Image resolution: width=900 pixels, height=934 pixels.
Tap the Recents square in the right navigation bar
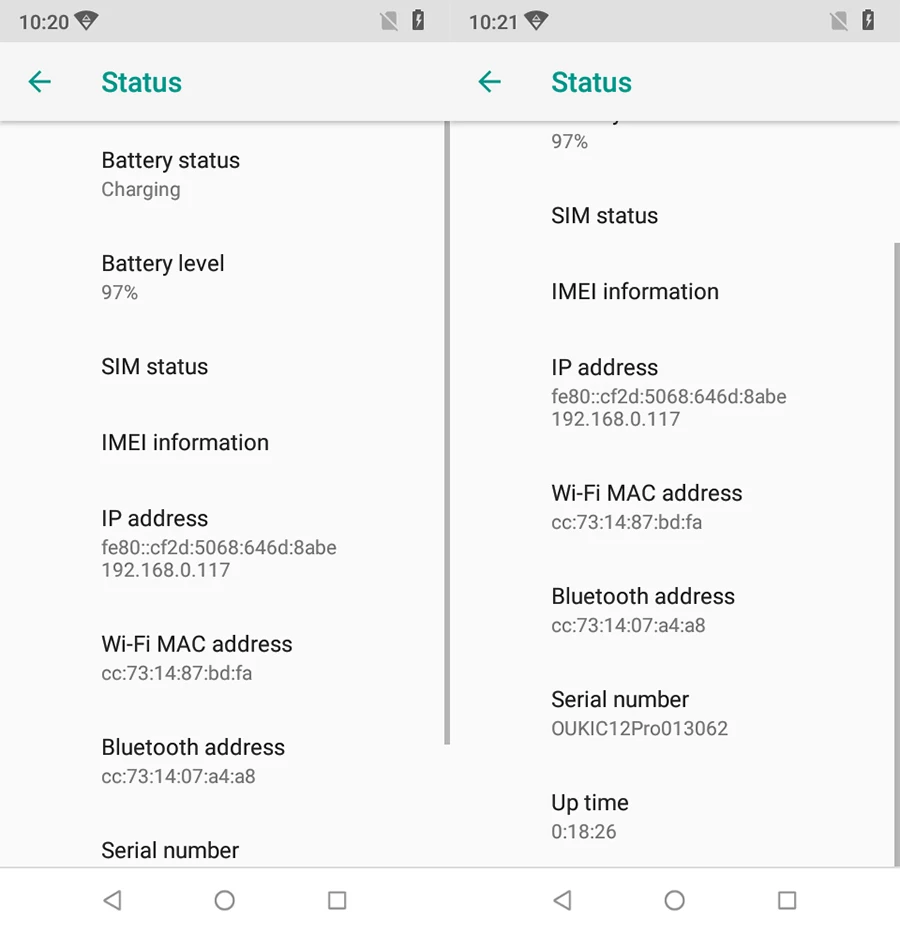tap(787, 900)
